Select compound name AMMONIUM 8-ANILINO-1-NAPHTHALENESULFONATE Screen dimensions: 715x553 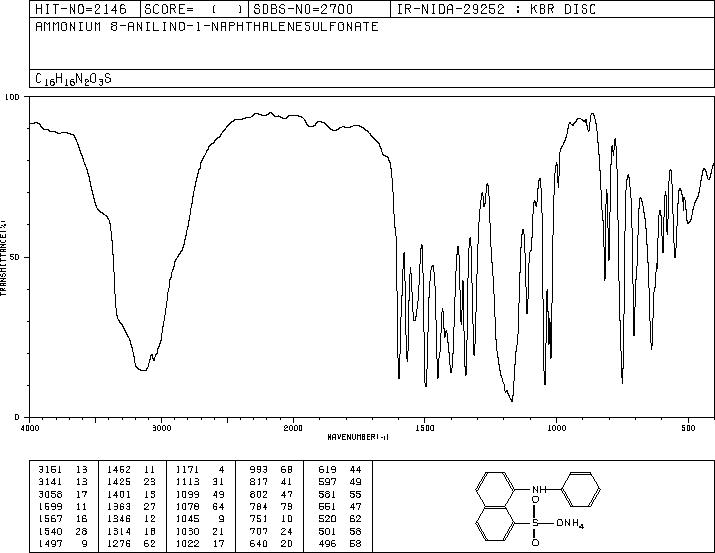point(207,26)
